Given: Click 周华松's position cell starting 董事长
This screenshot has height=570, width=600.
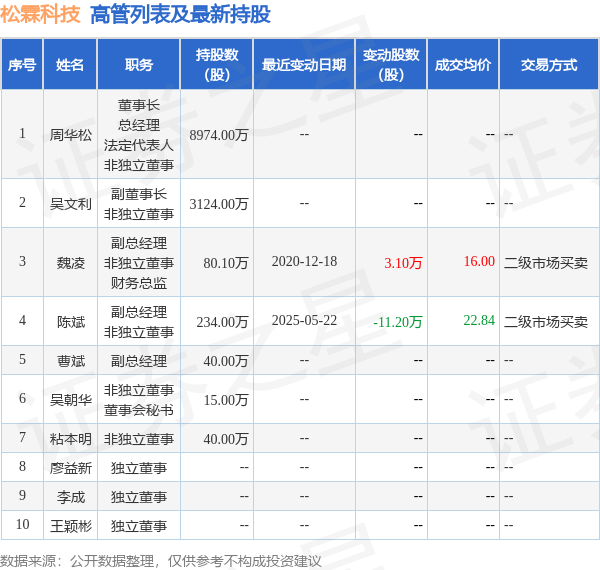Looking at the screenshot, I should pyautogui.click(x=139, y=135).
